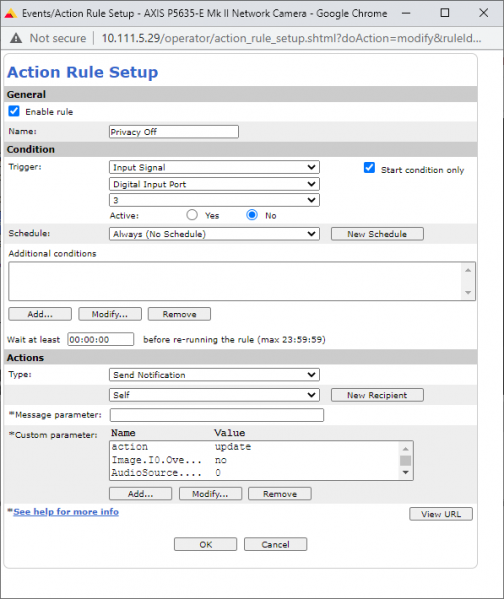Select the AudioSource.... parameter row
Image resolution: width=504 pixels, height=599 pixels.
tap(254, 473)
